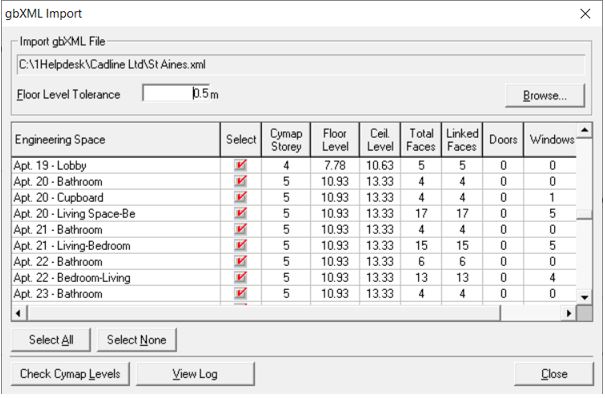Click ceiling level 10.63 in Lobby row
This screenshot has height=398, width=605.
(x=380, y=165)
